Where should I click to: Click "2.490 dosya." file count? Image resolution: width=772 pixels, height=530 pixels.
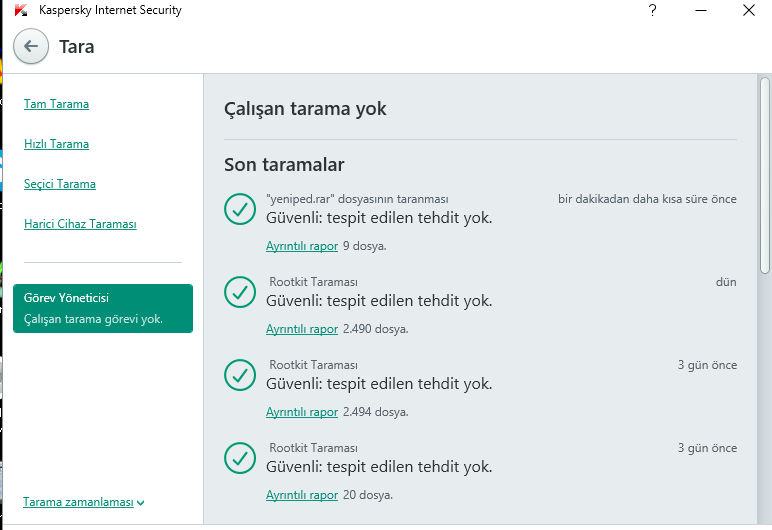pos(376,329)
